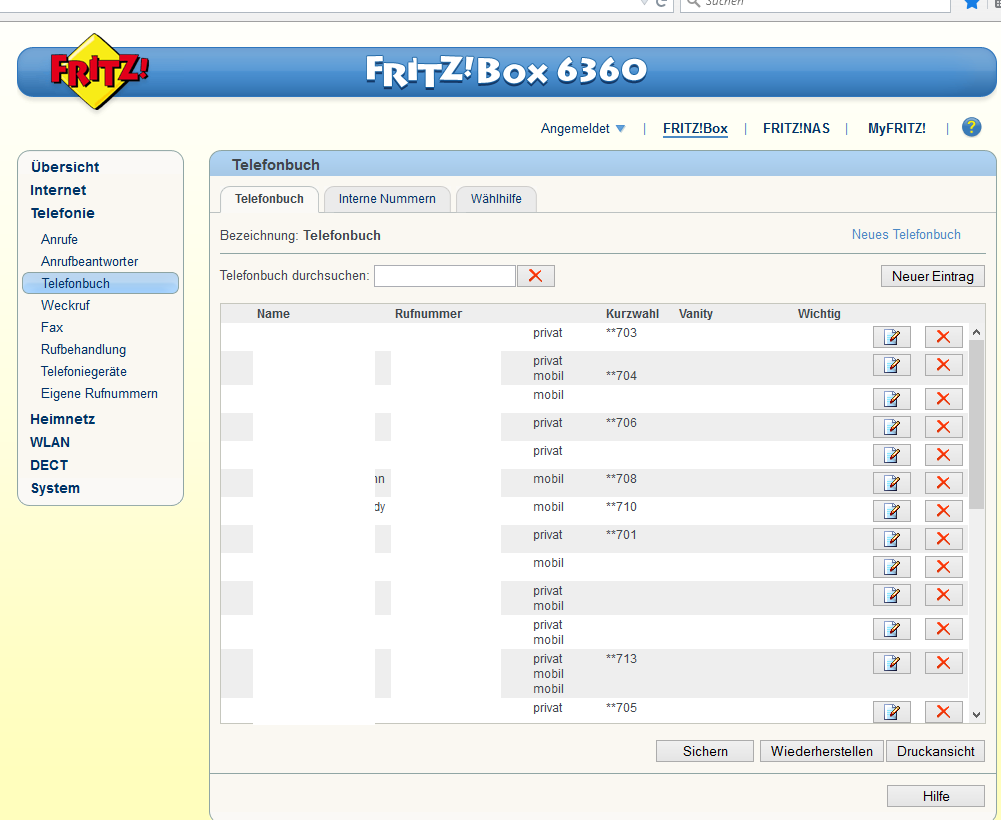The image size is (1001, 820).
Task: Delete the entry with Kurzwahl **710
Action: (943, 511)
